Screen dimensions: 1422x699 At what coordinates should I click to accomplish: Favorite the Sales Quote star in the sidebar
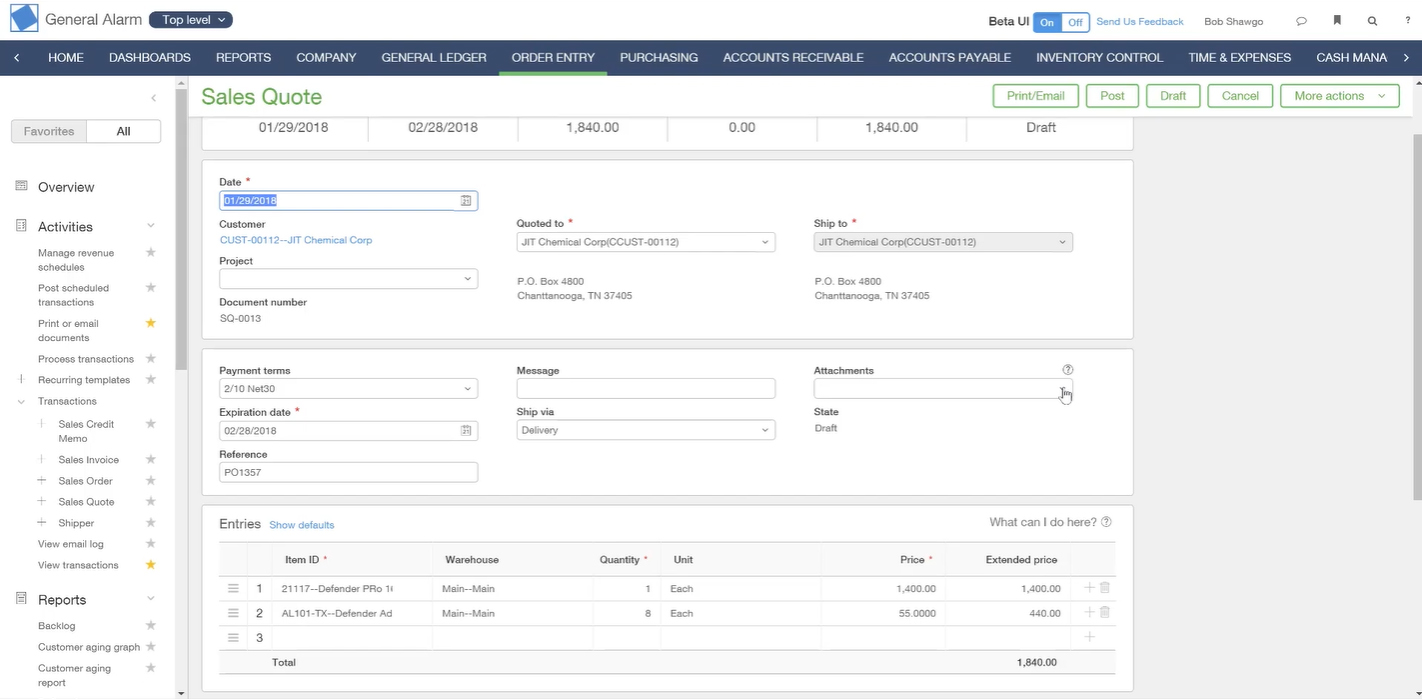tap(151, 501)
